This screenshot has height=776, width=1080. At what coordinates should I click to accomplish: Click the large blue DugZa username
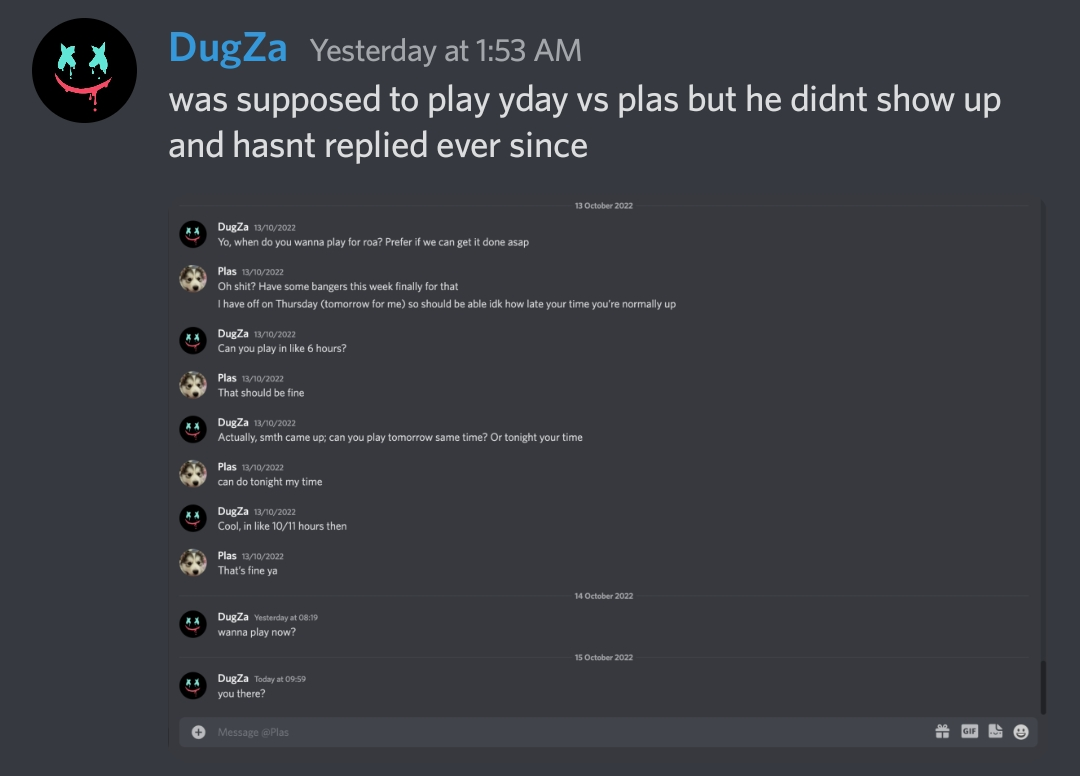[x=228, y=49]
